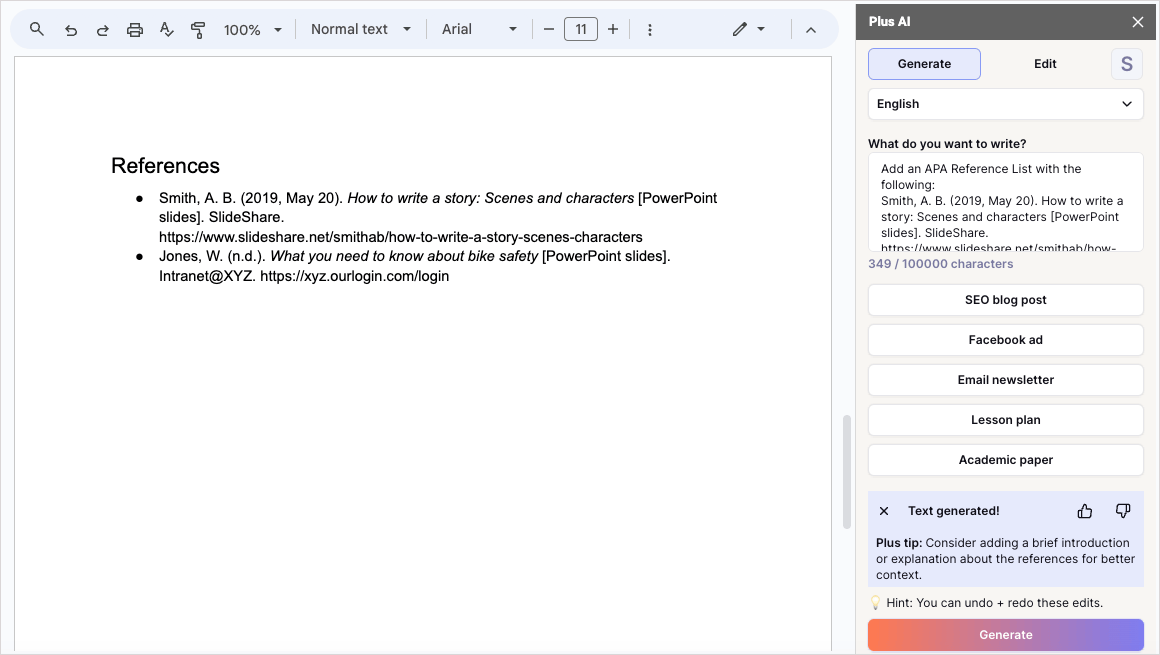Give the generated text a thumbs up
The height and width of the screenshot is (655, 1160).
1084,510
